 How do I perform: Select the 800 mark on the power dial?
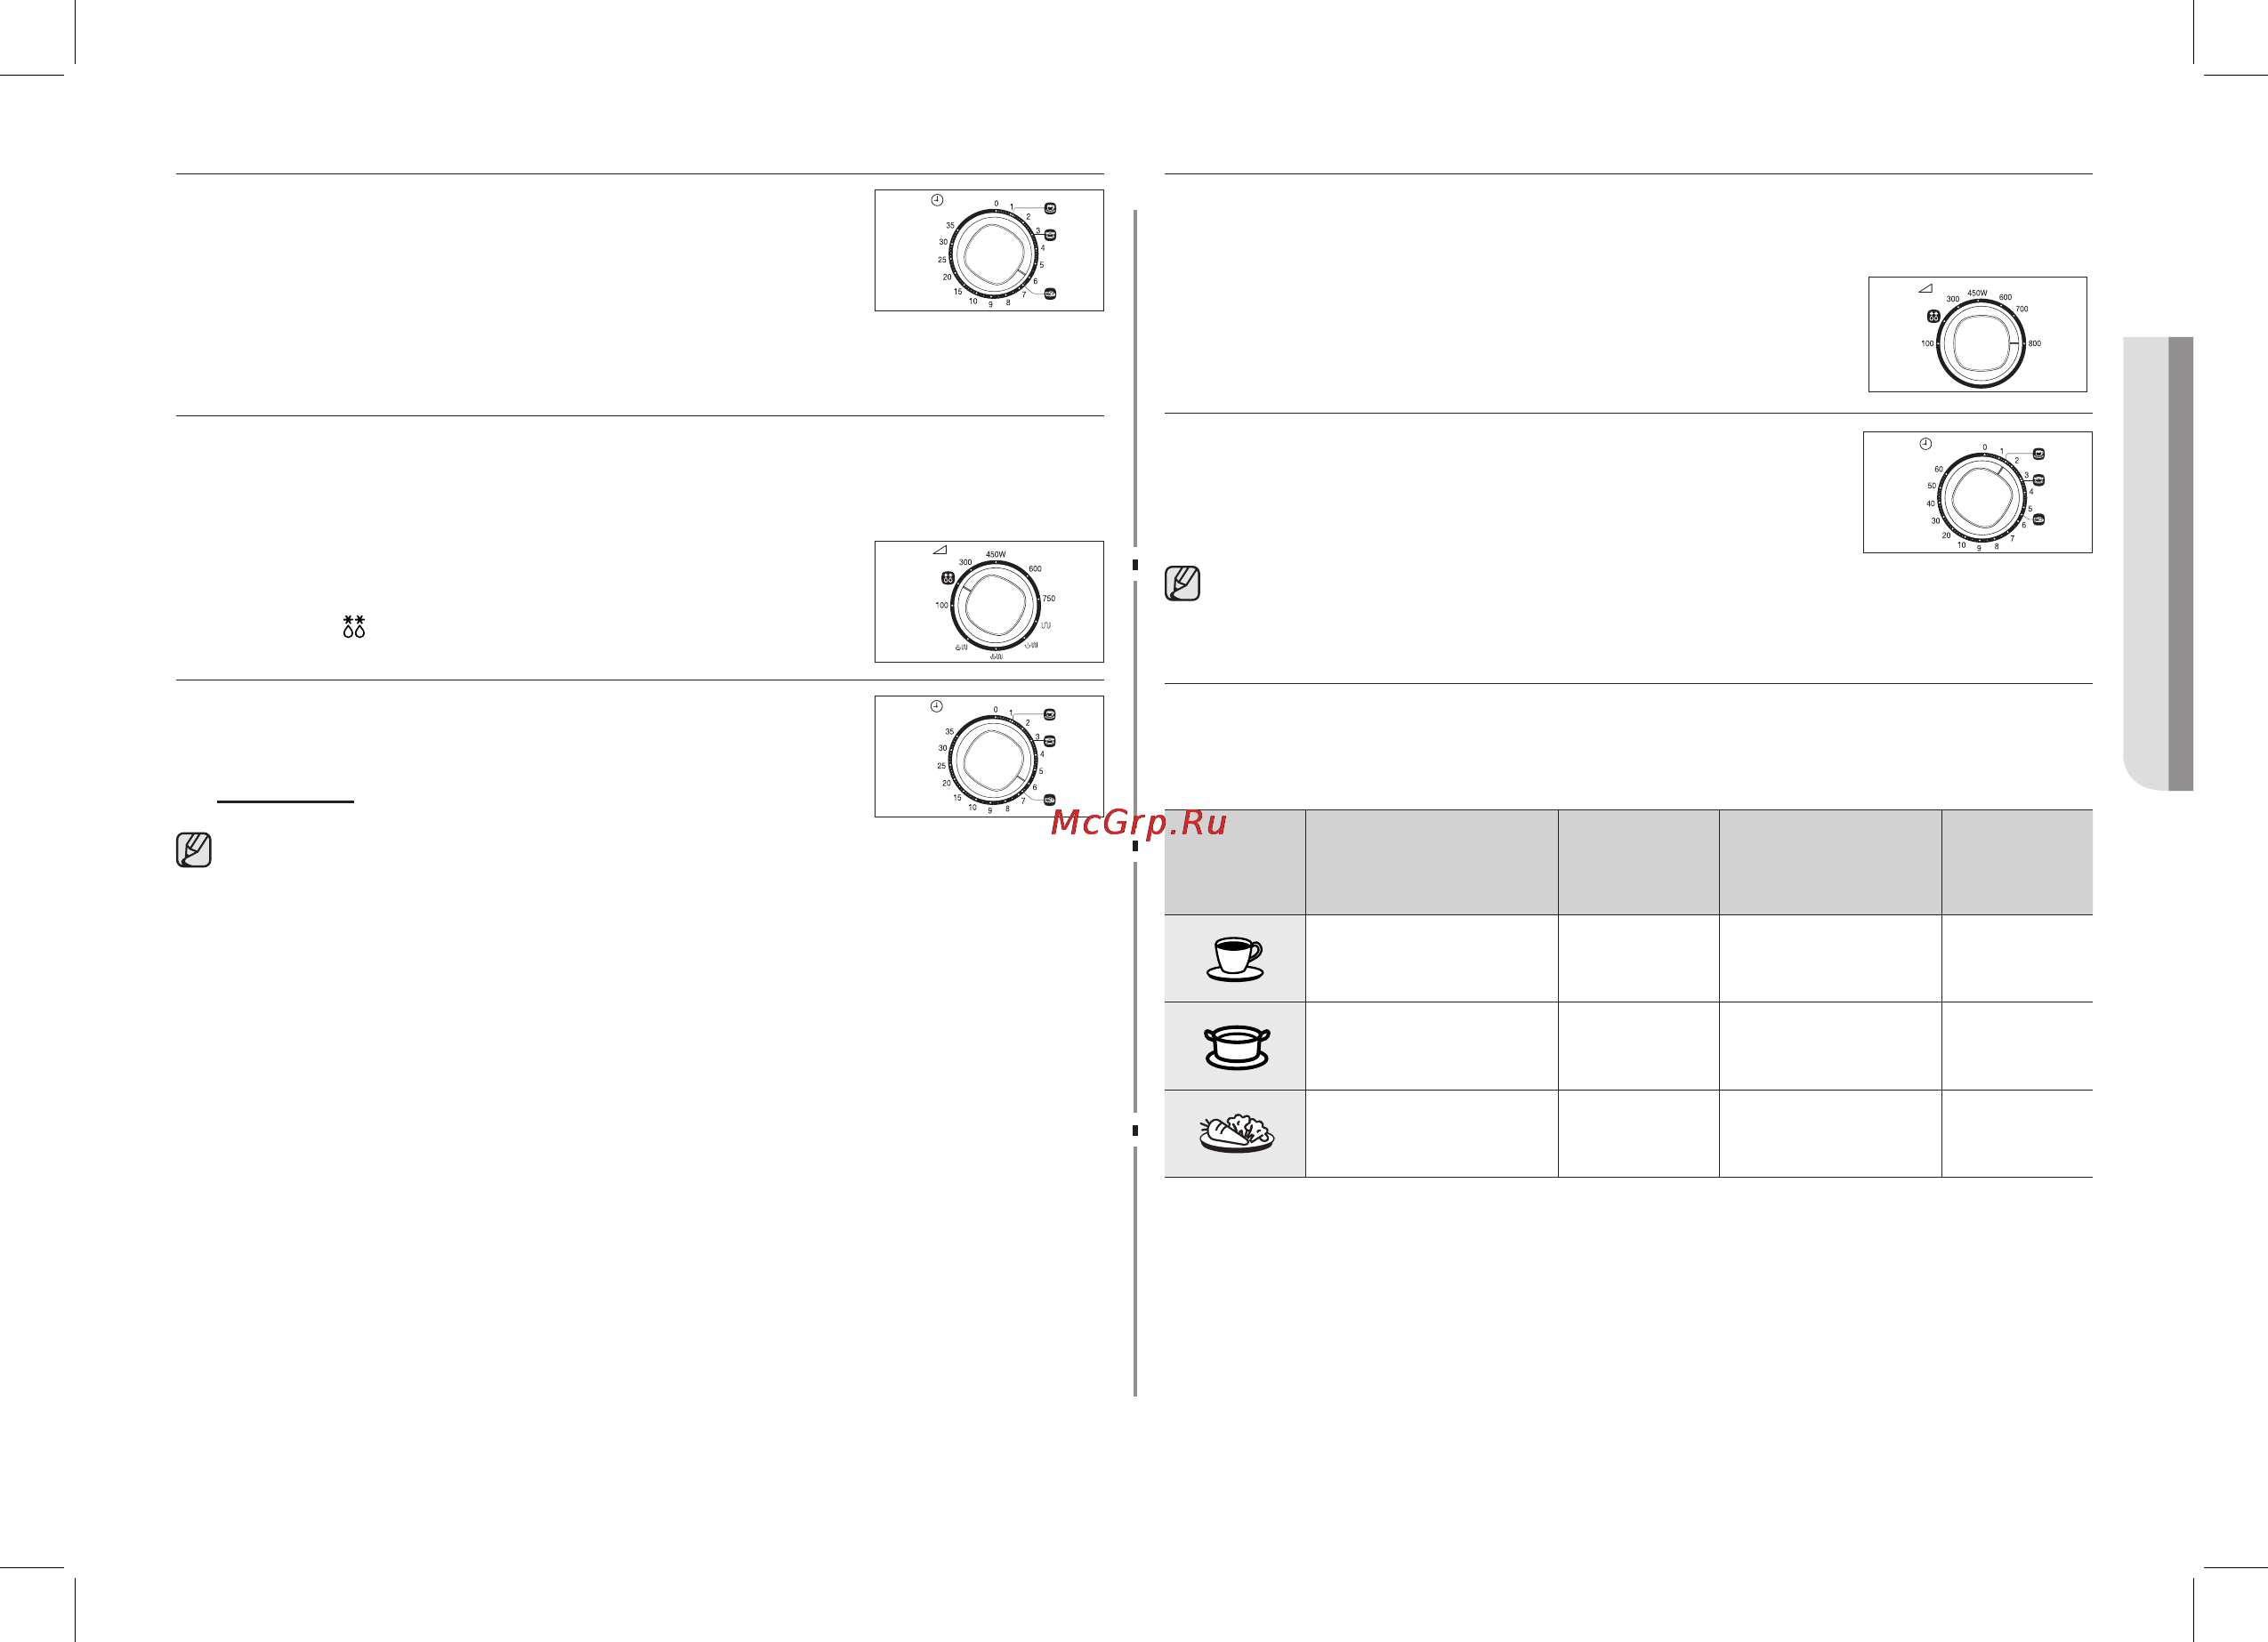pos(2034,344)
